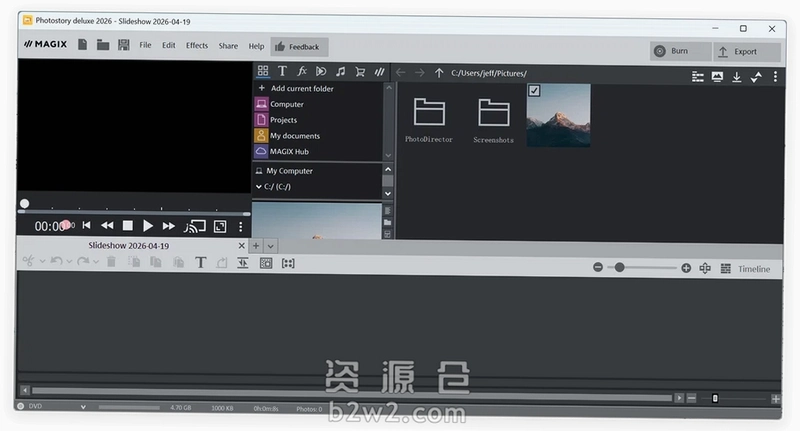This screenshot has width=800, height=431.
Task: Open the DVD disc type dropdown
Action: pos(83,407)
